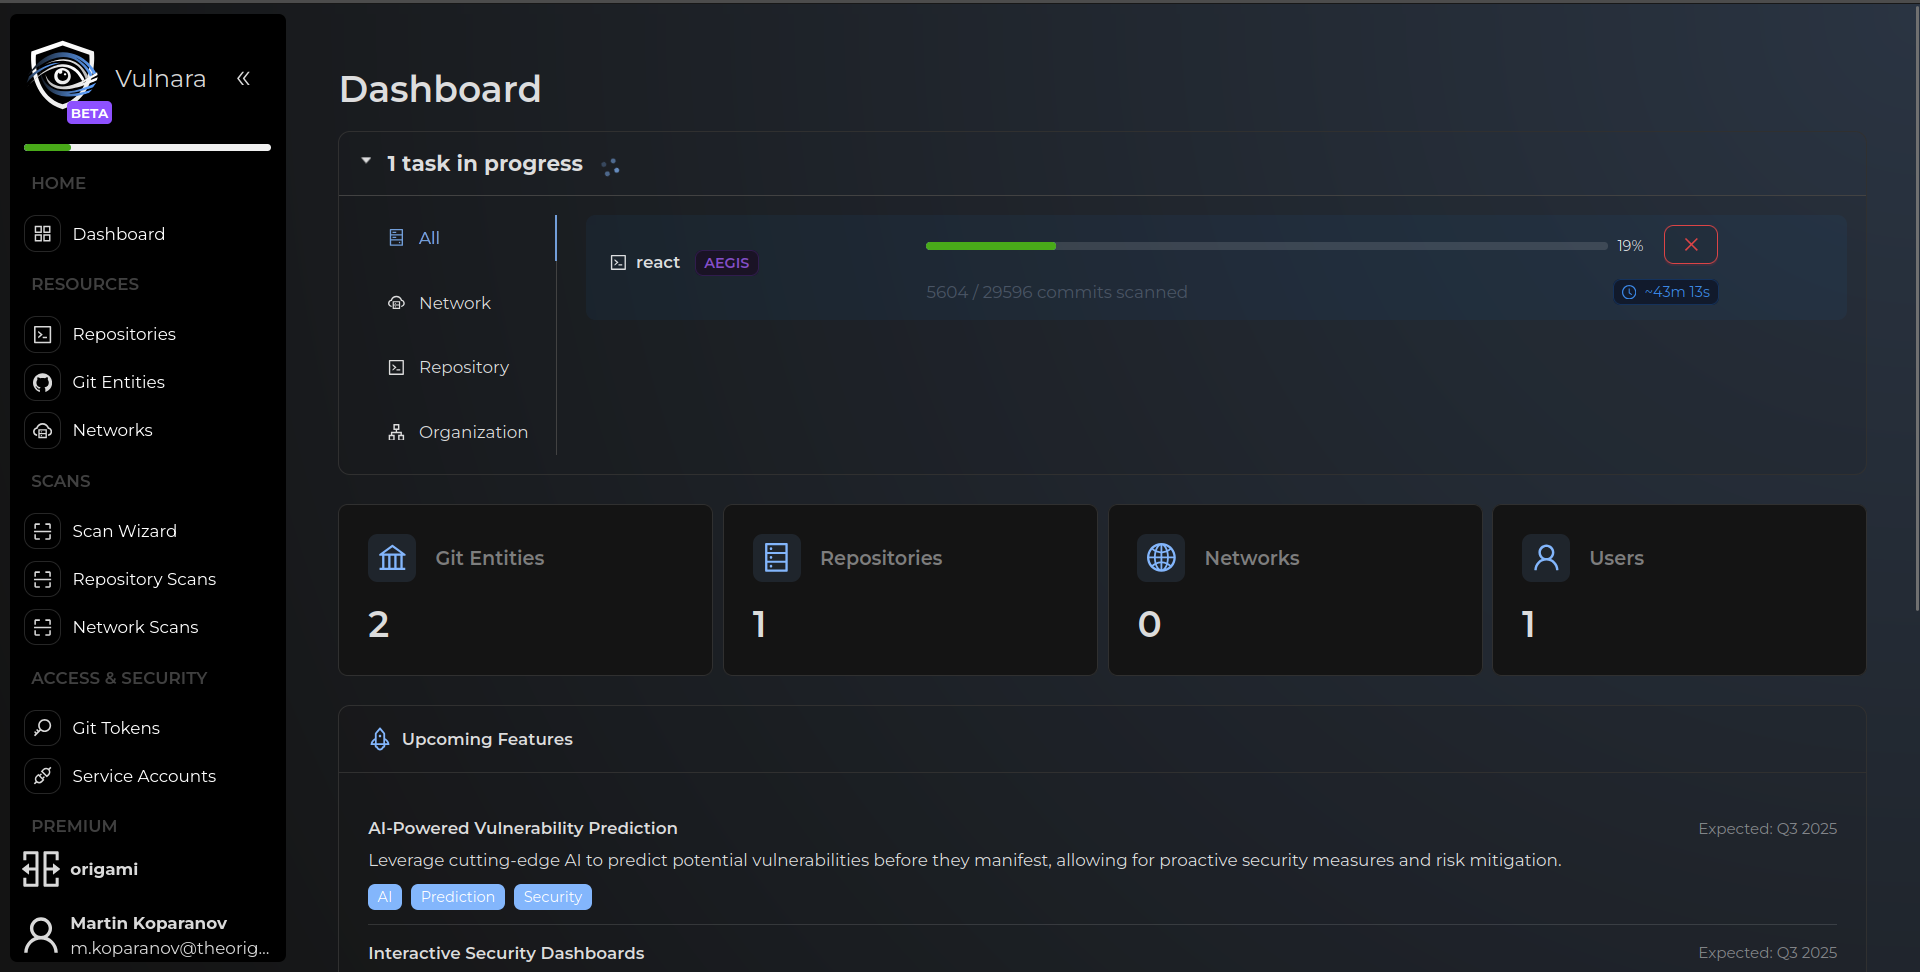
Task: Click the Vulnara shield logo
Action: pyautogui.click(x=63, y=75)
